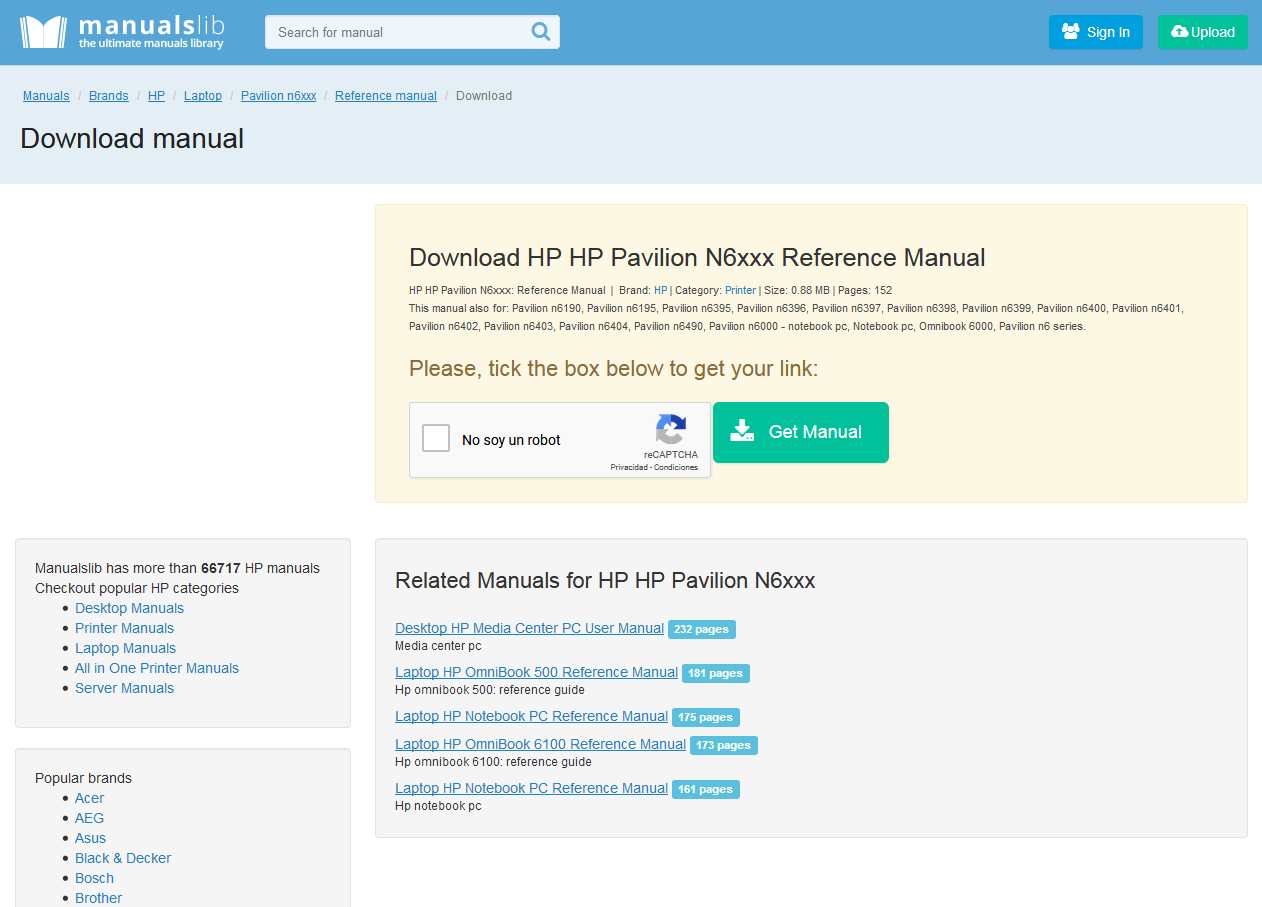Image resolution: width=1262 pixels, height=907 pixels.
Task: Open the Manuals breadcrumb link
Action: (46, 96)
